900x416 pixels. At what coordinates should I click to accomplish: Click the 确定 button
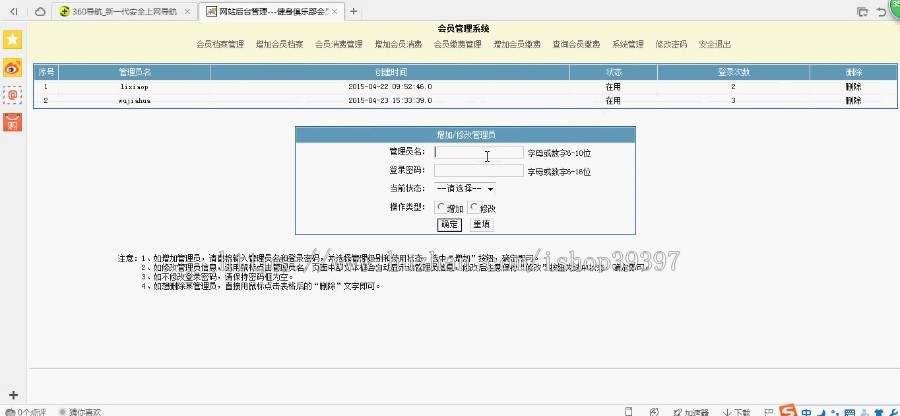point(449,224)
